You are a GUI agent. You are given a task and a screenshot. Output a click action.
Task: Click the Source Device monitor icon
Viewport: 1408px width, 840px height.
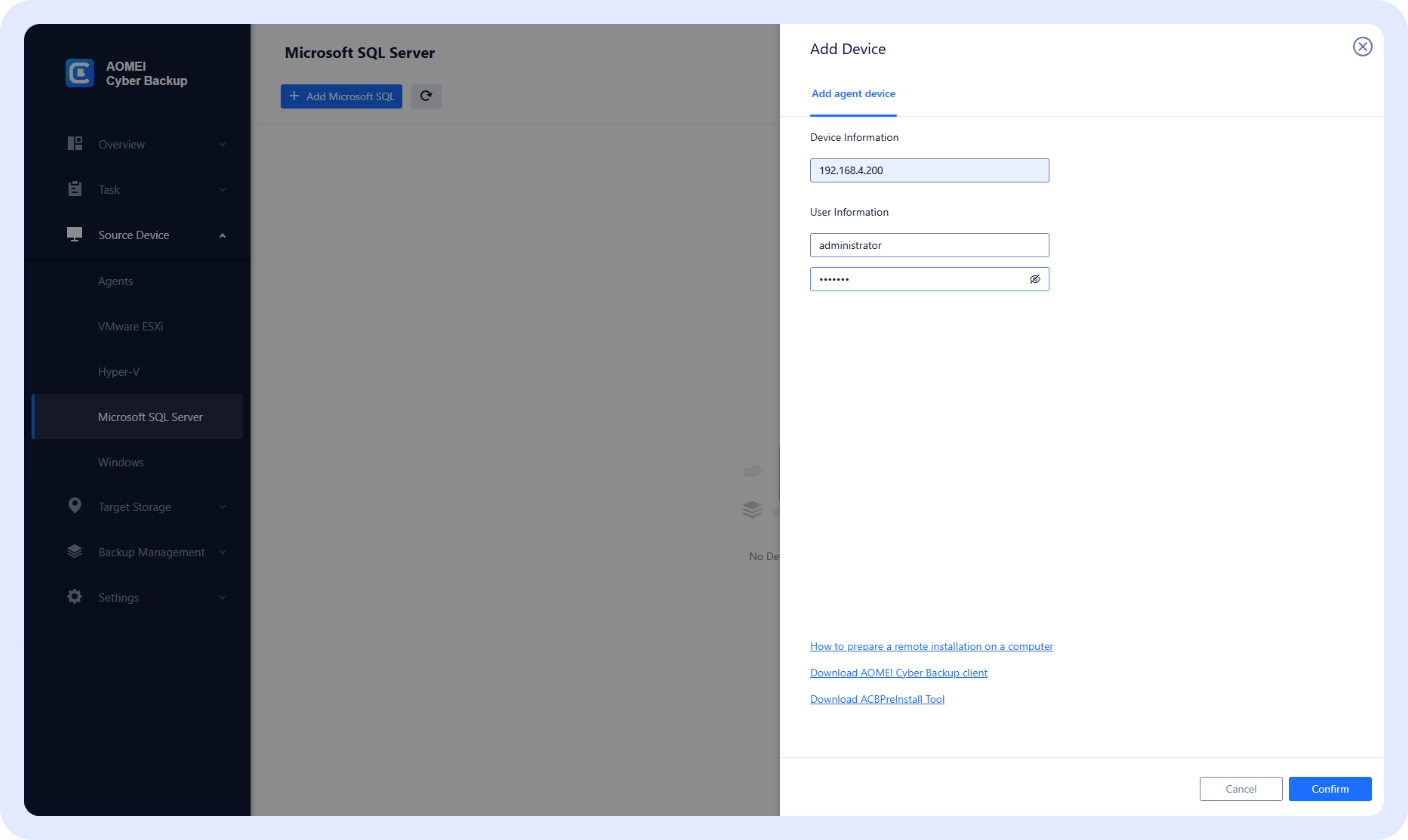pos(75,234)
